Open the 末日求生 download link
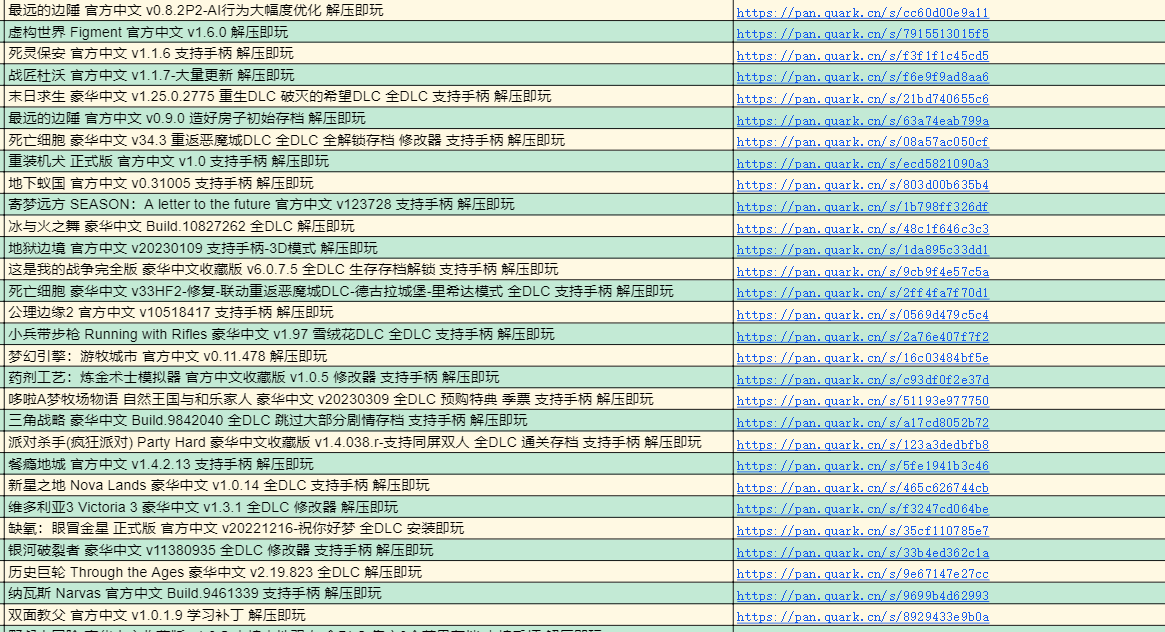The height and width of the screenshot is (632, 1165). (x=860, y=96)
